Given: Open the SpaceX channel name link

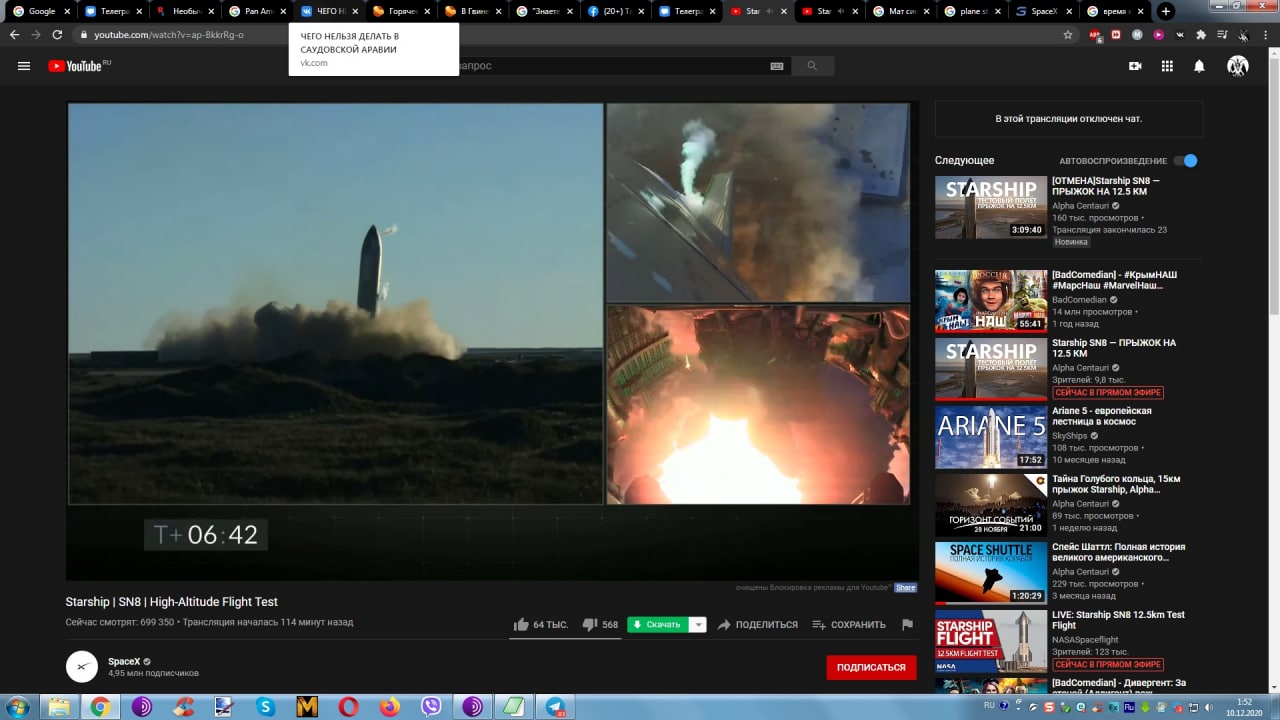Looking at the screenshot, I should pos(125,661).
